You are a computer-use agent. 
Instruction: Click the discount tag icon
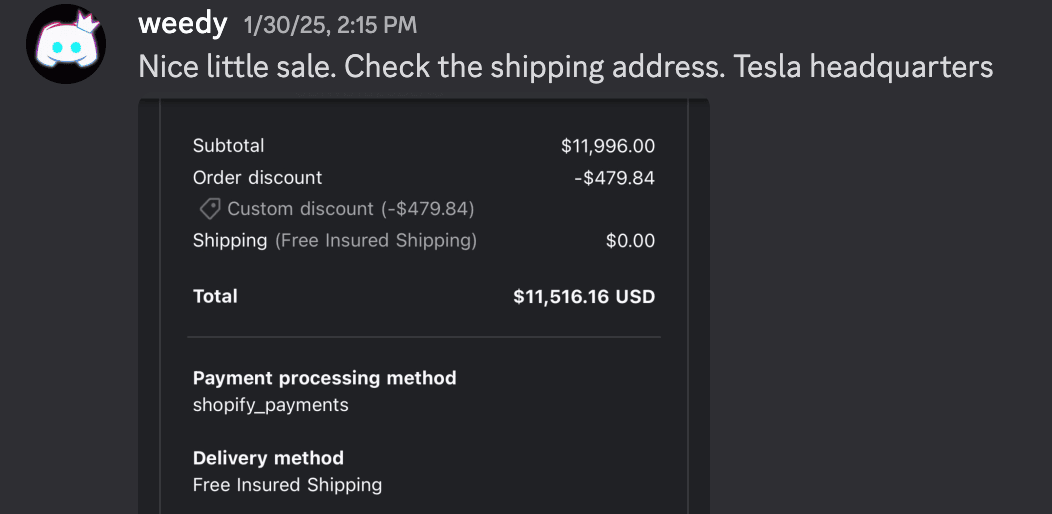(209, 209)
